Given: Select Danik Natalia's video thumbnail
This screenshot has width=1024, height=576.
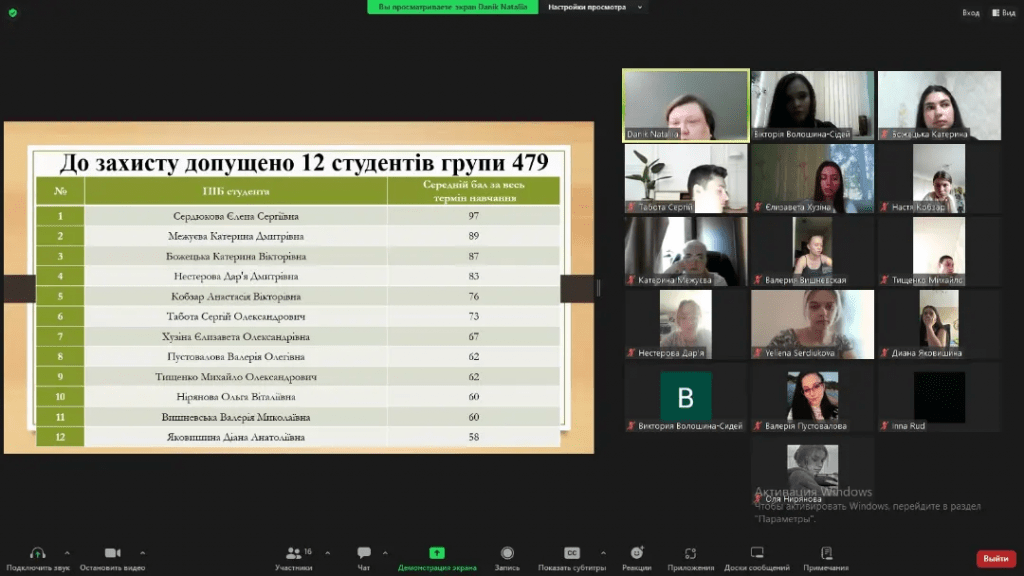Looking at the screenshot, I should point(685,105).
